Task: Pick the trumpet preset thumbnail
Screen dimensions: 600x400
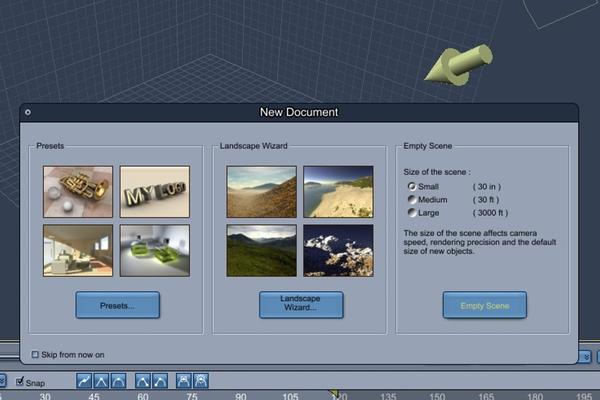Action: 78,192
